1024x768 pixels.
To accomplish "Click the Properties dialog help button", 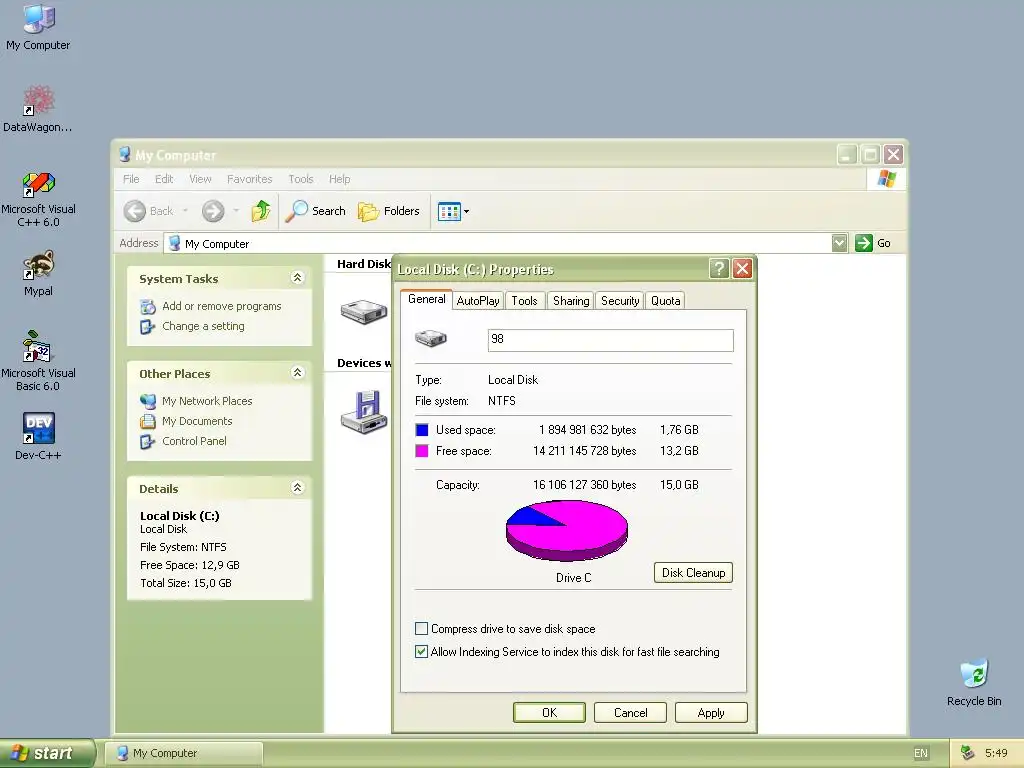I will [x=719, y=268].
